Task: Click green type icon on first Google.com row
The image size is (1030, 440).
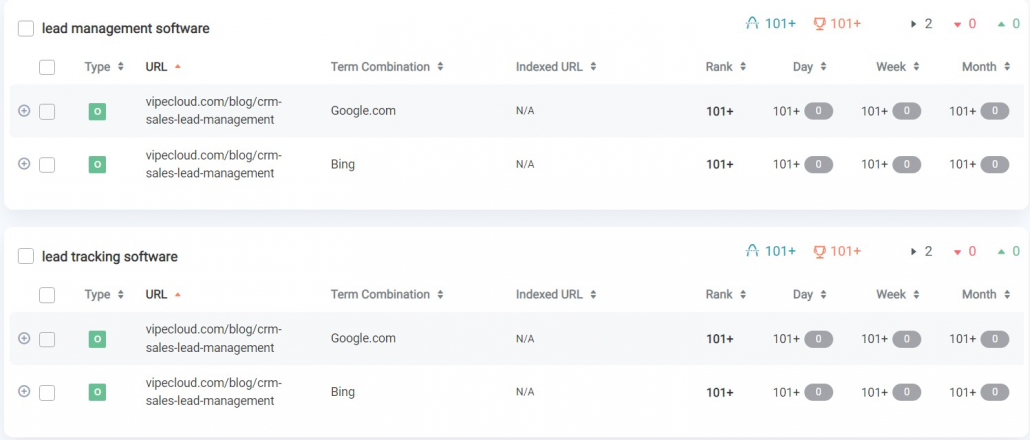Action: tap(97, 112)
